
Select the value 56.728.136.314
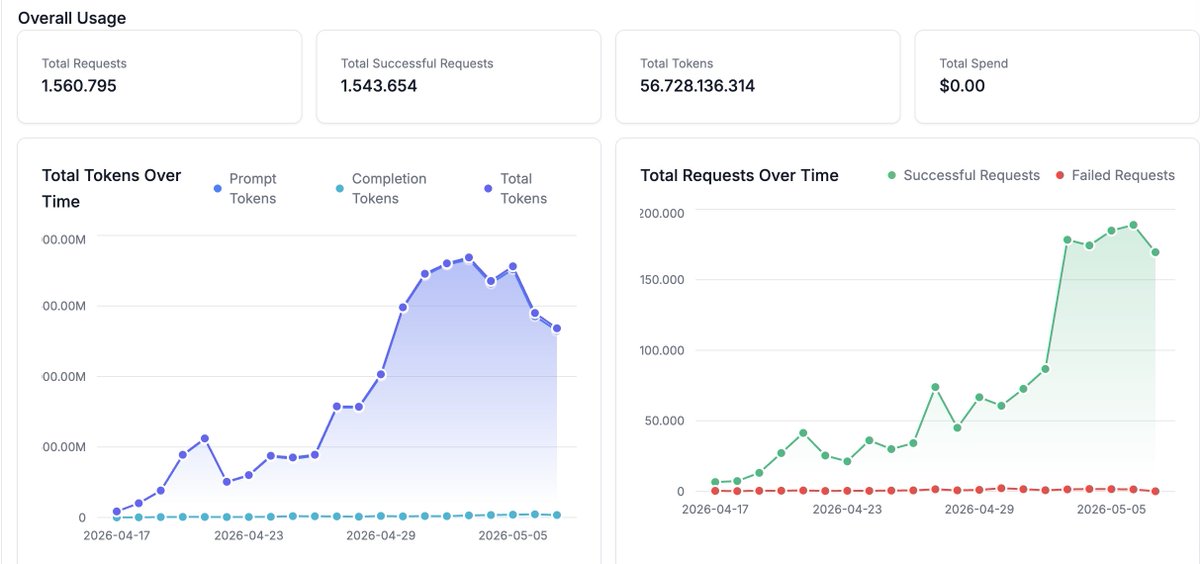coord(697,86)
